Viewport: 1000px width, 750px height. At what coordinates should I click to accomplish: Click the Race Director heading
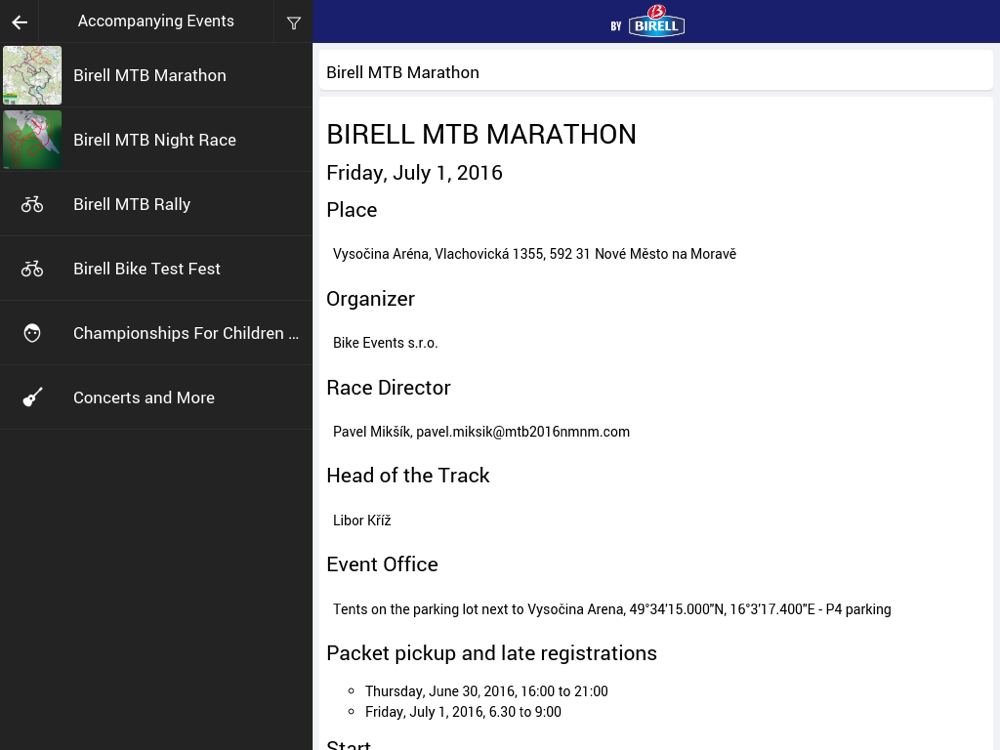pyautogui.click(x=388, y=388)
